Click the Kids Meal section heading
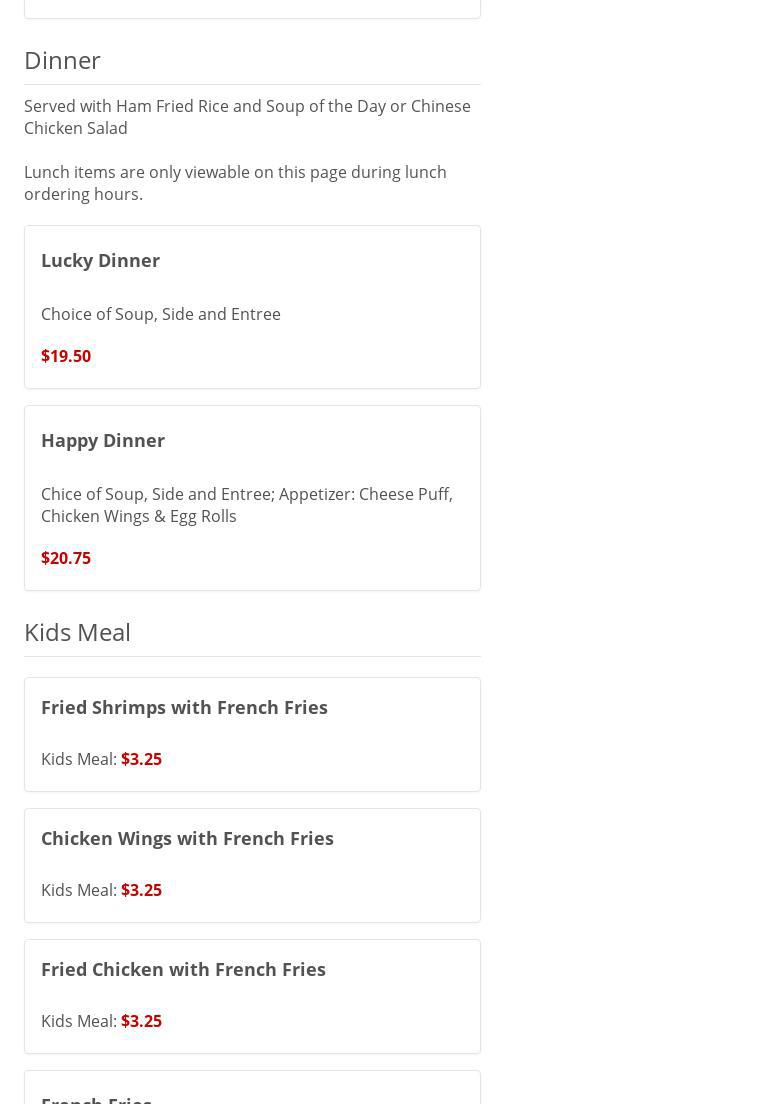Screen dimensions: 770x1104 pos(77,632)
